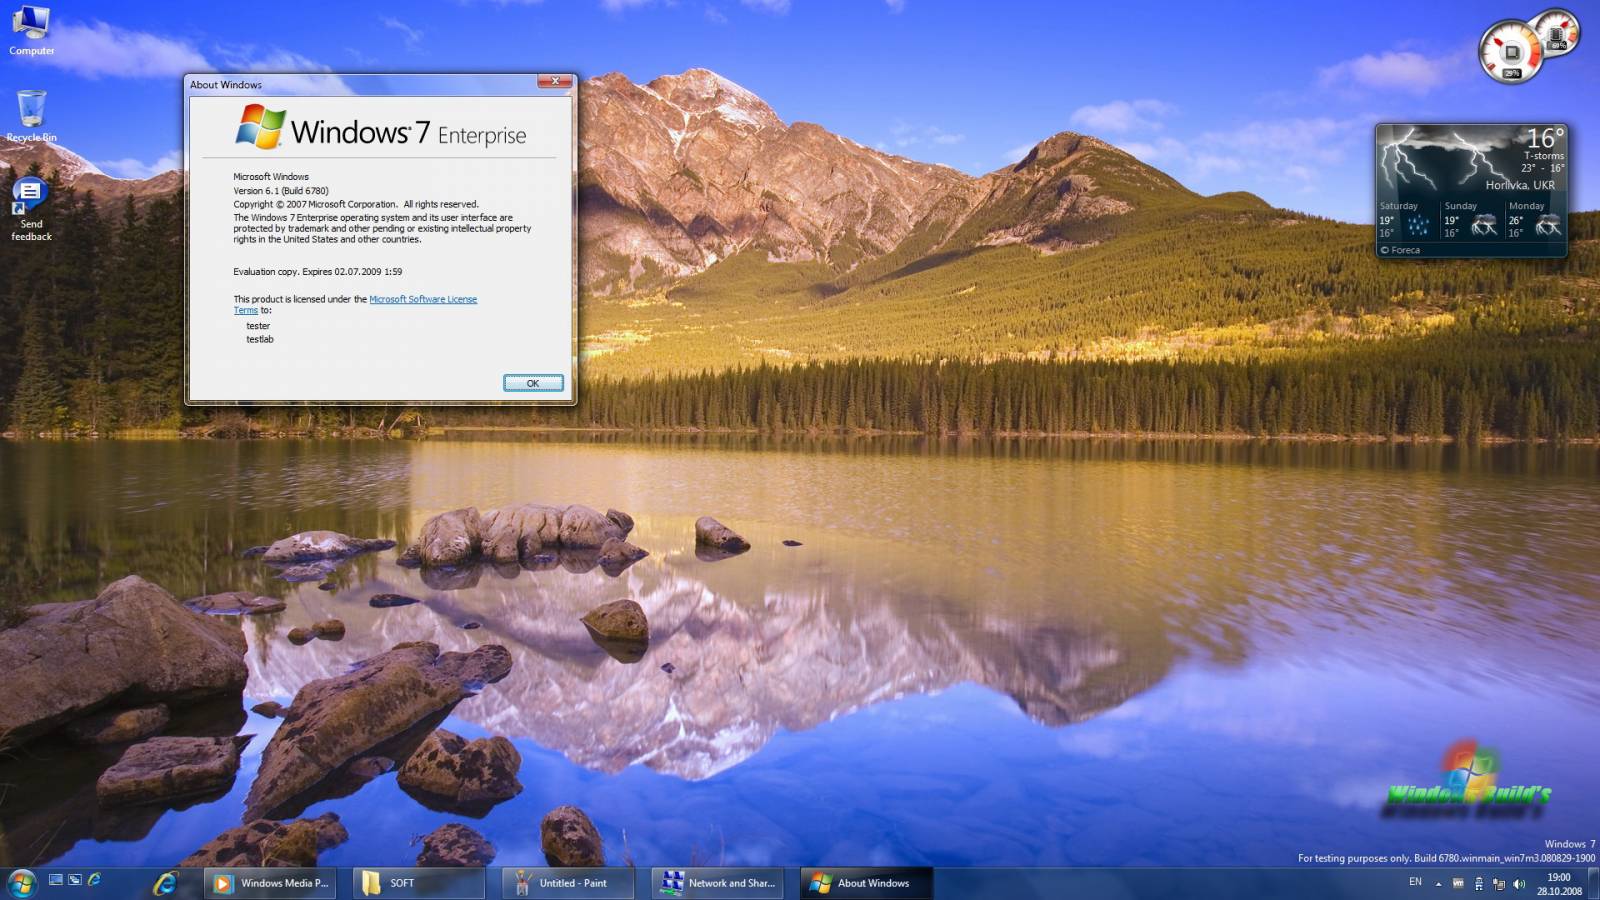The height and width of the screenshot is (900, 1600).
Task: Open the Start menu orb
Action: (x=22, y=883)
